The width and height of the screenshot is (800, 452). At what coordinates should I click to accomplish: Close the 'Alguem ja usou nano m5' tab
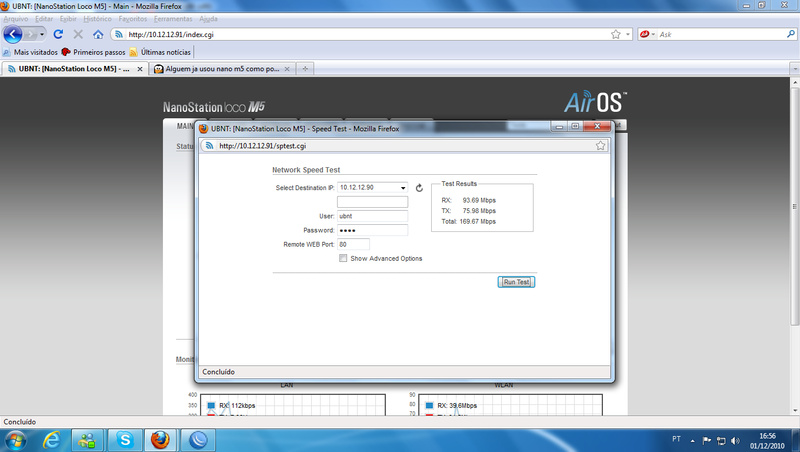287,69
